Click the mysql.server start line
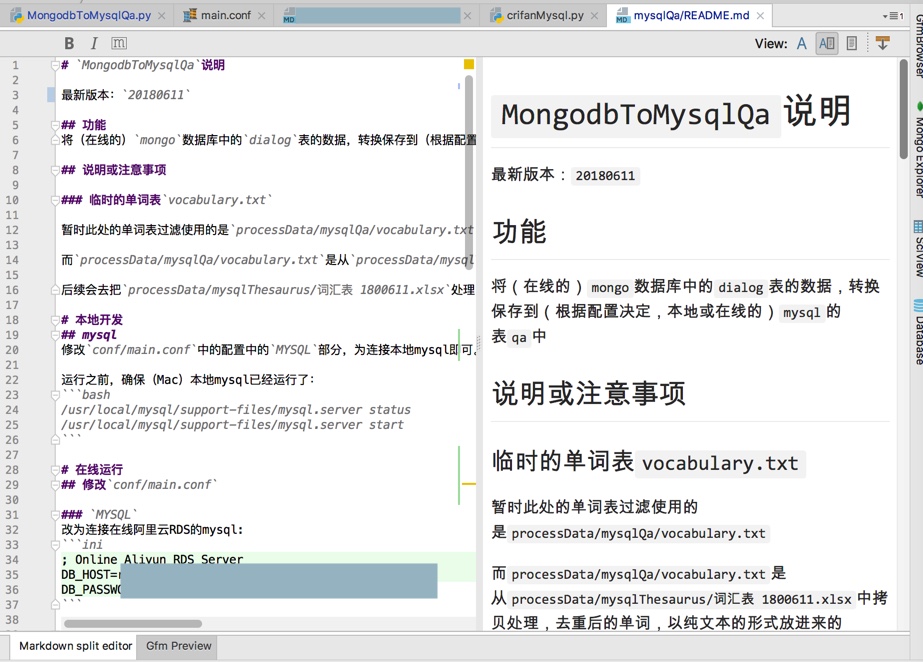Image resolution: width=923 pixels, height=662 pixels. point(232,425)
